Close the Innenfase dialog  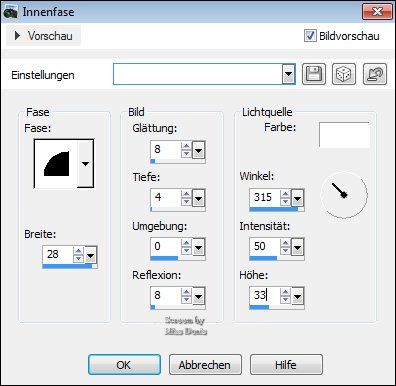click(377, 12)
